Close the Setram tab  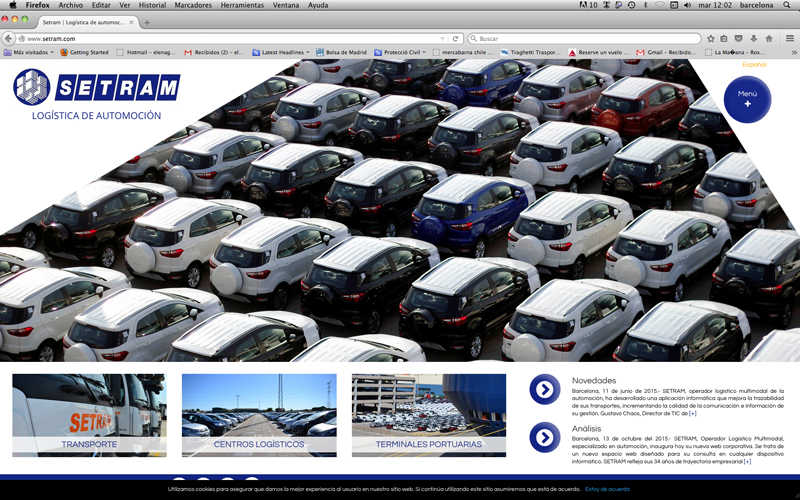(131, 22)
